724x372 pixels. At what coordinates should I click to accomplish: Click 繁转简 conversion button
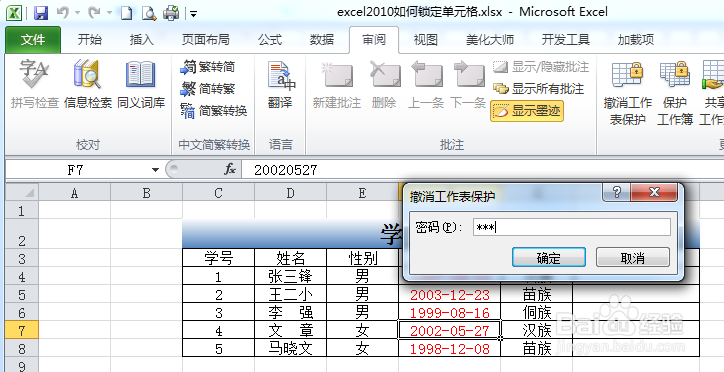[x=208, y=67]
